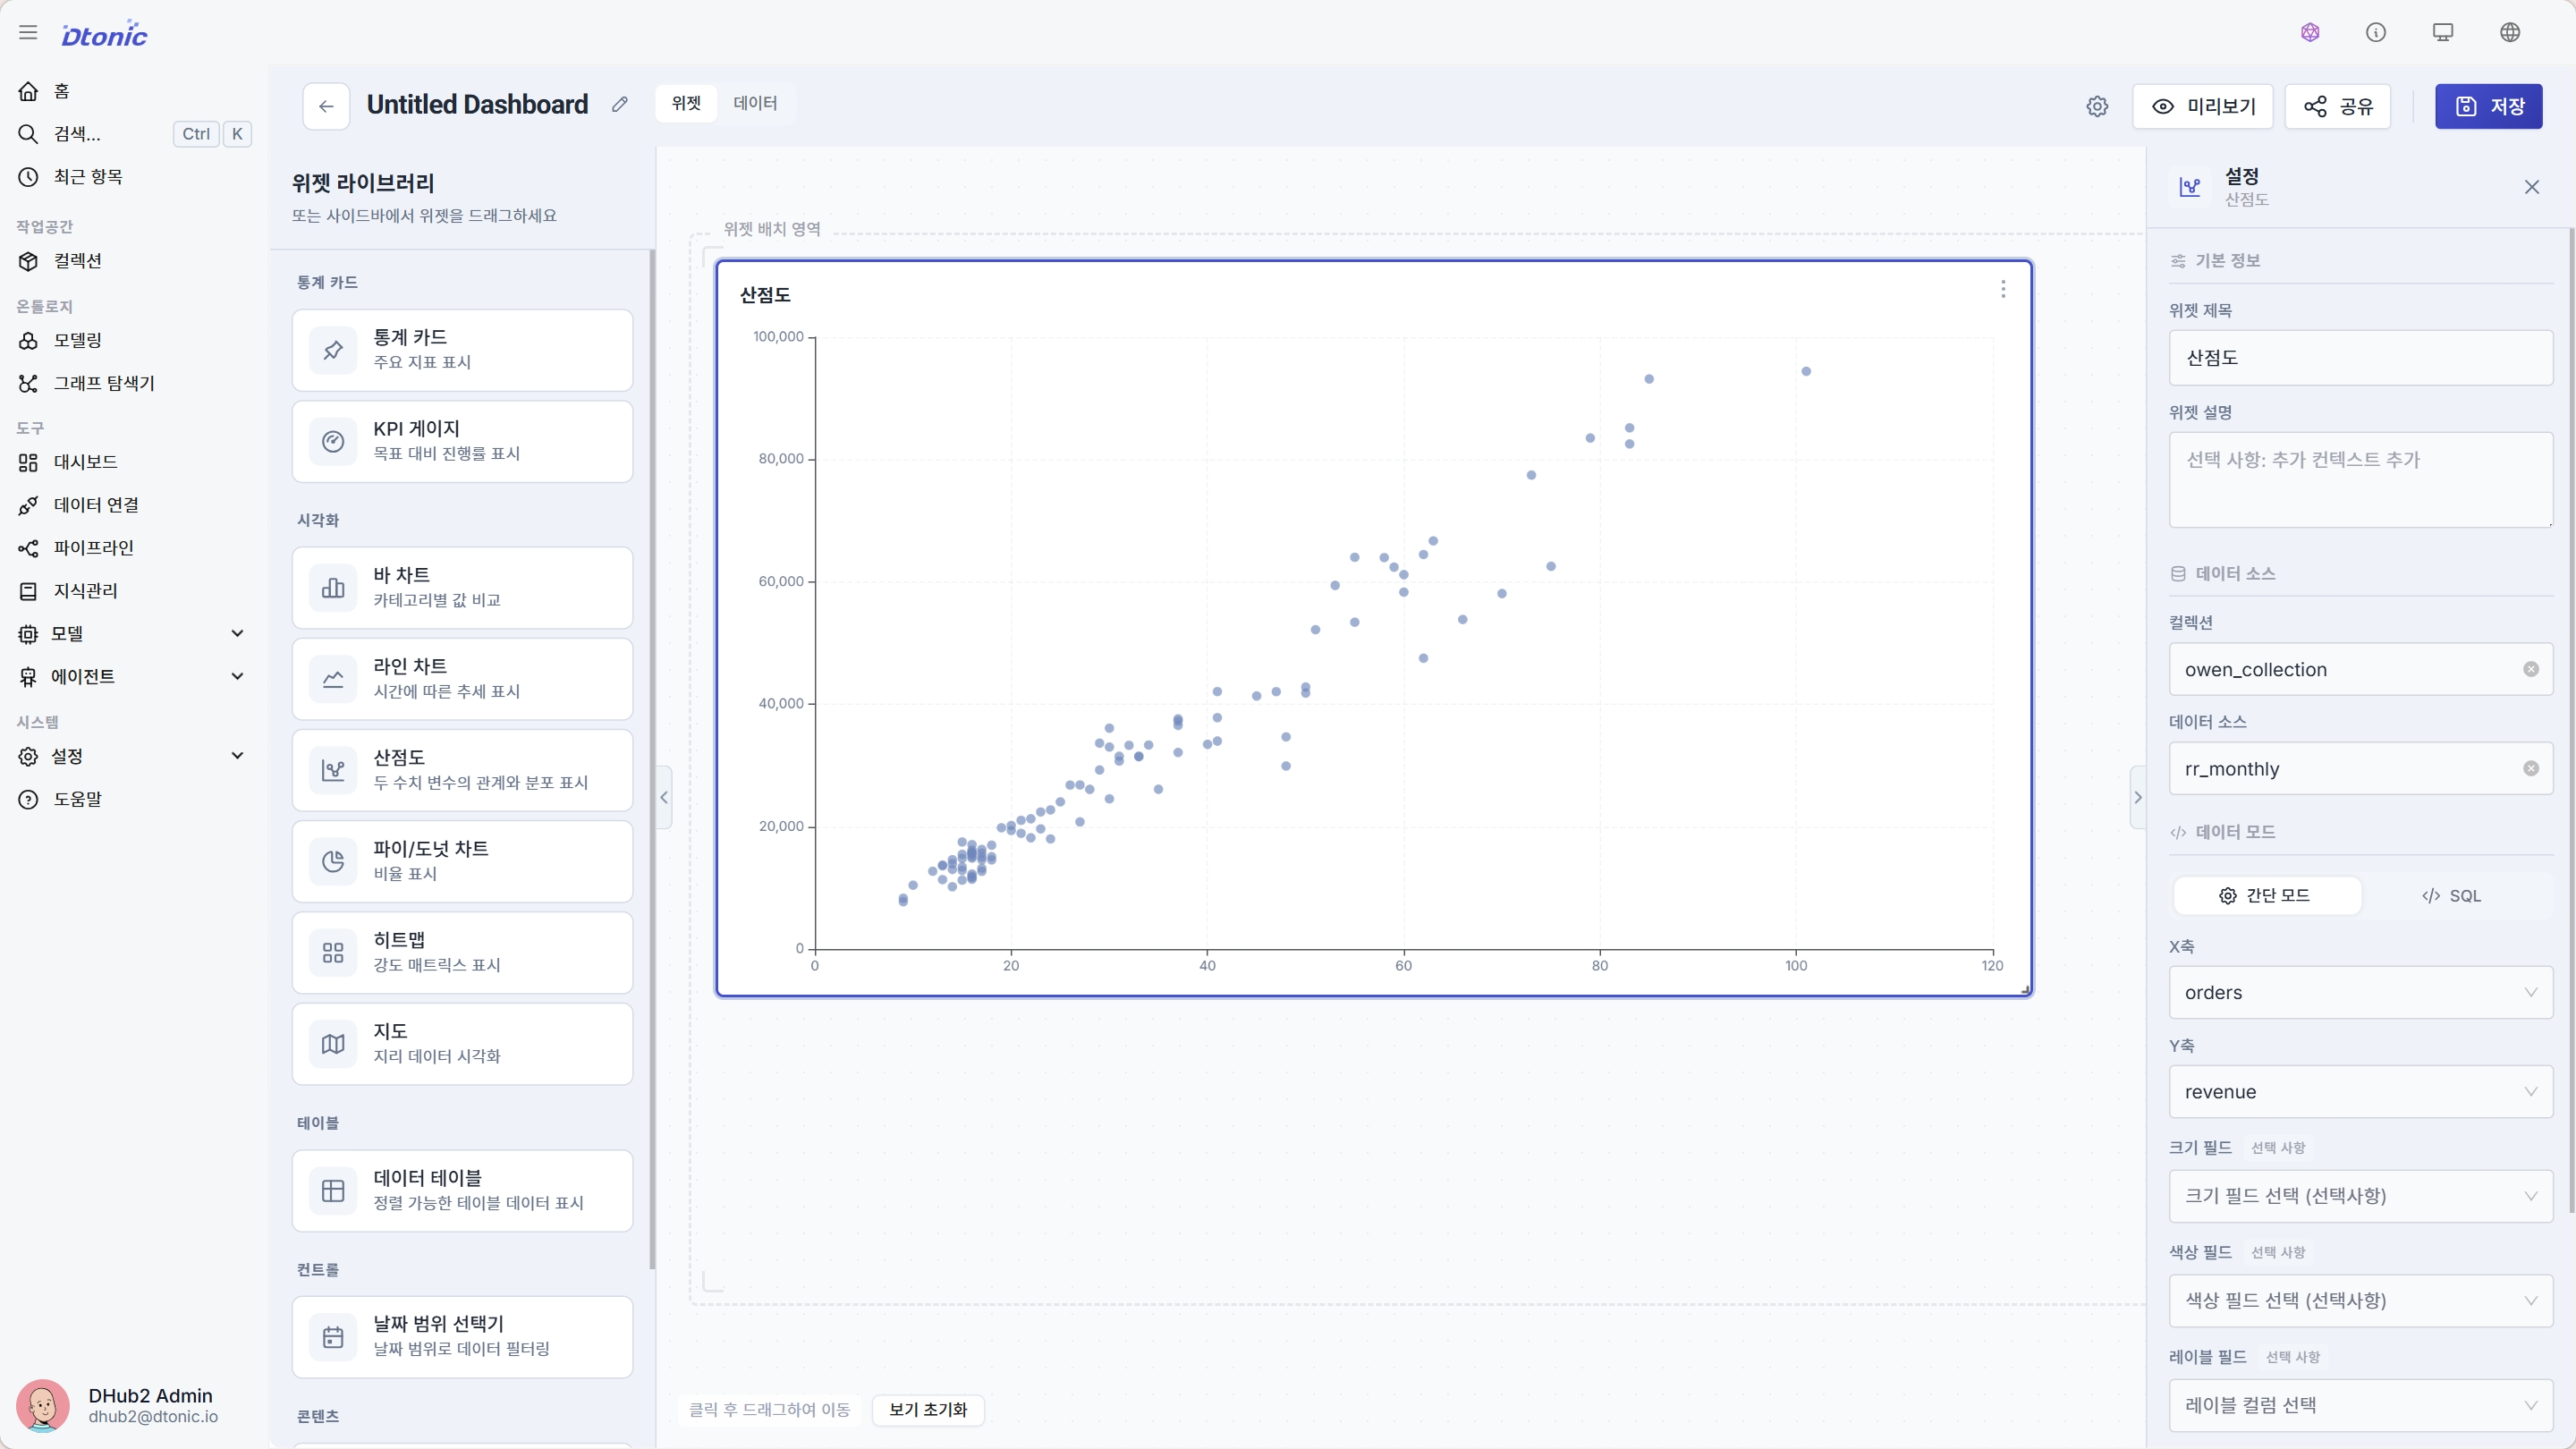2576x1449 pixels.
Task: Add the 파이/도넛 차트 widget
Action: (x=462, y=861)
